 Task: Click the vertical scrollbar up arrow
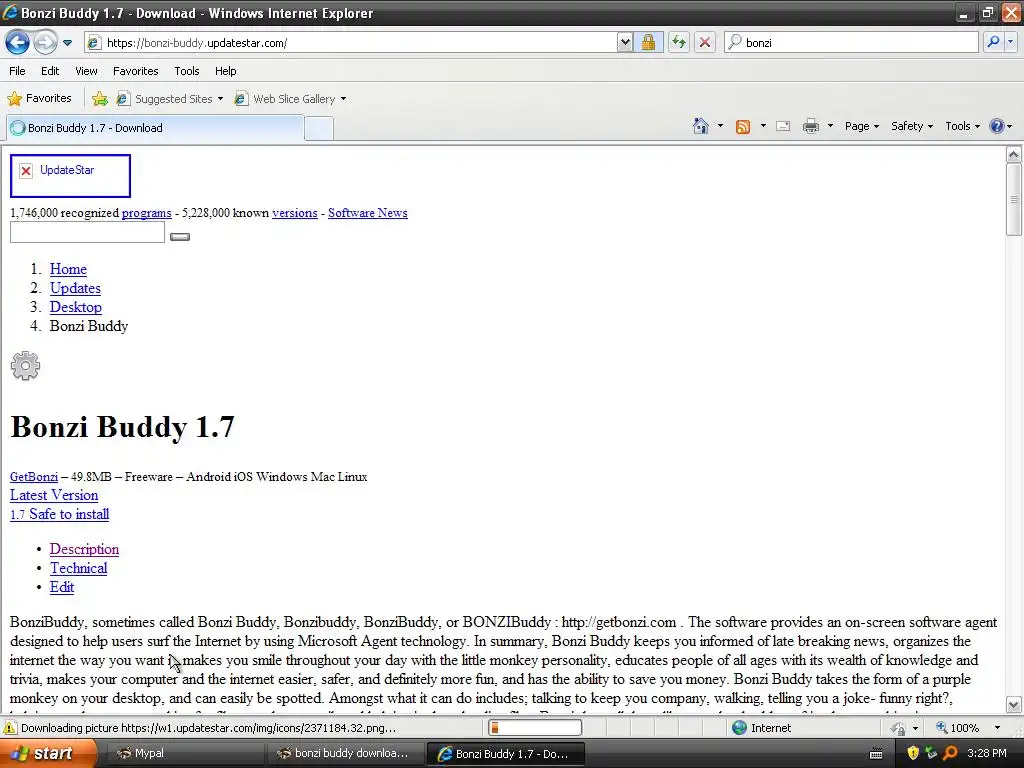click(x=1014, y=155)
